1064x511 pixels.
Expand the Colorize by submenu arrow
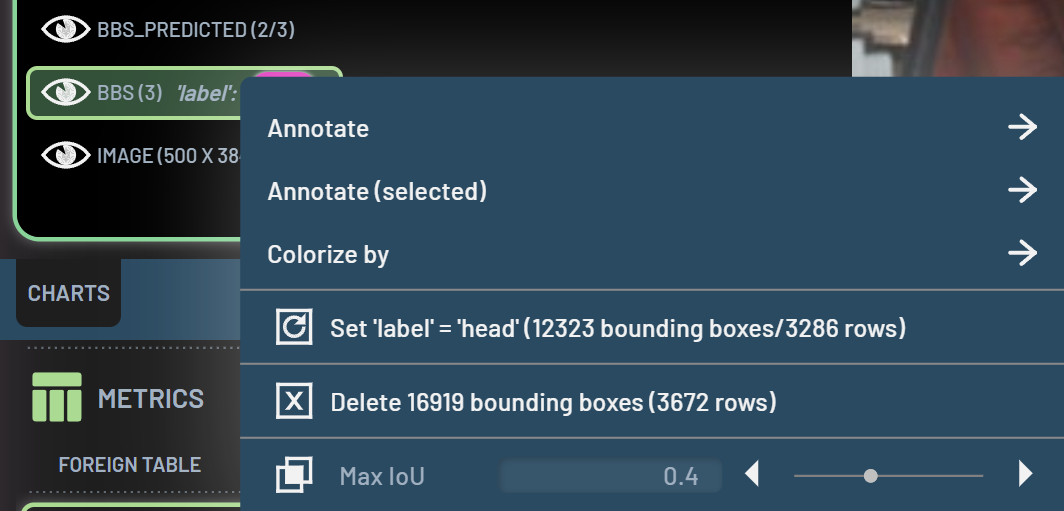pos(1021,254)
